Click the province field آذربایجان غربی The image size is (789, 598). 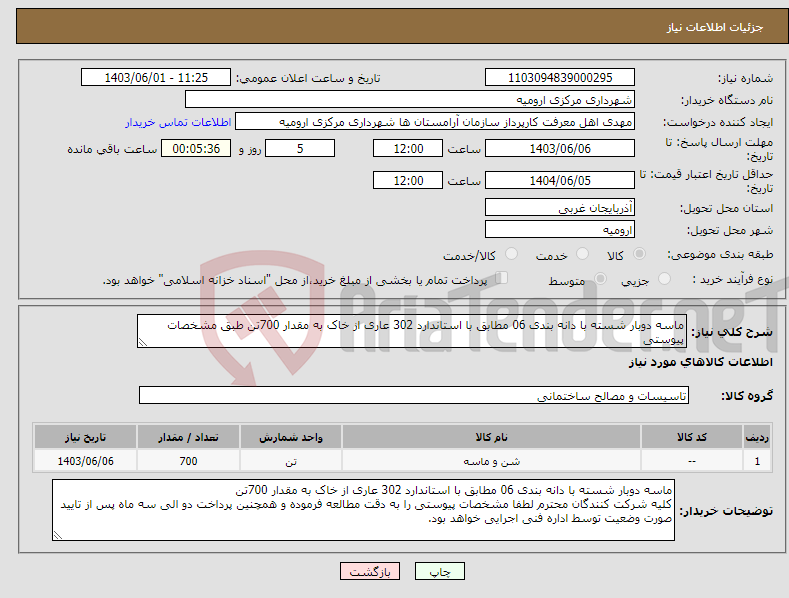[x=560, y=207]
